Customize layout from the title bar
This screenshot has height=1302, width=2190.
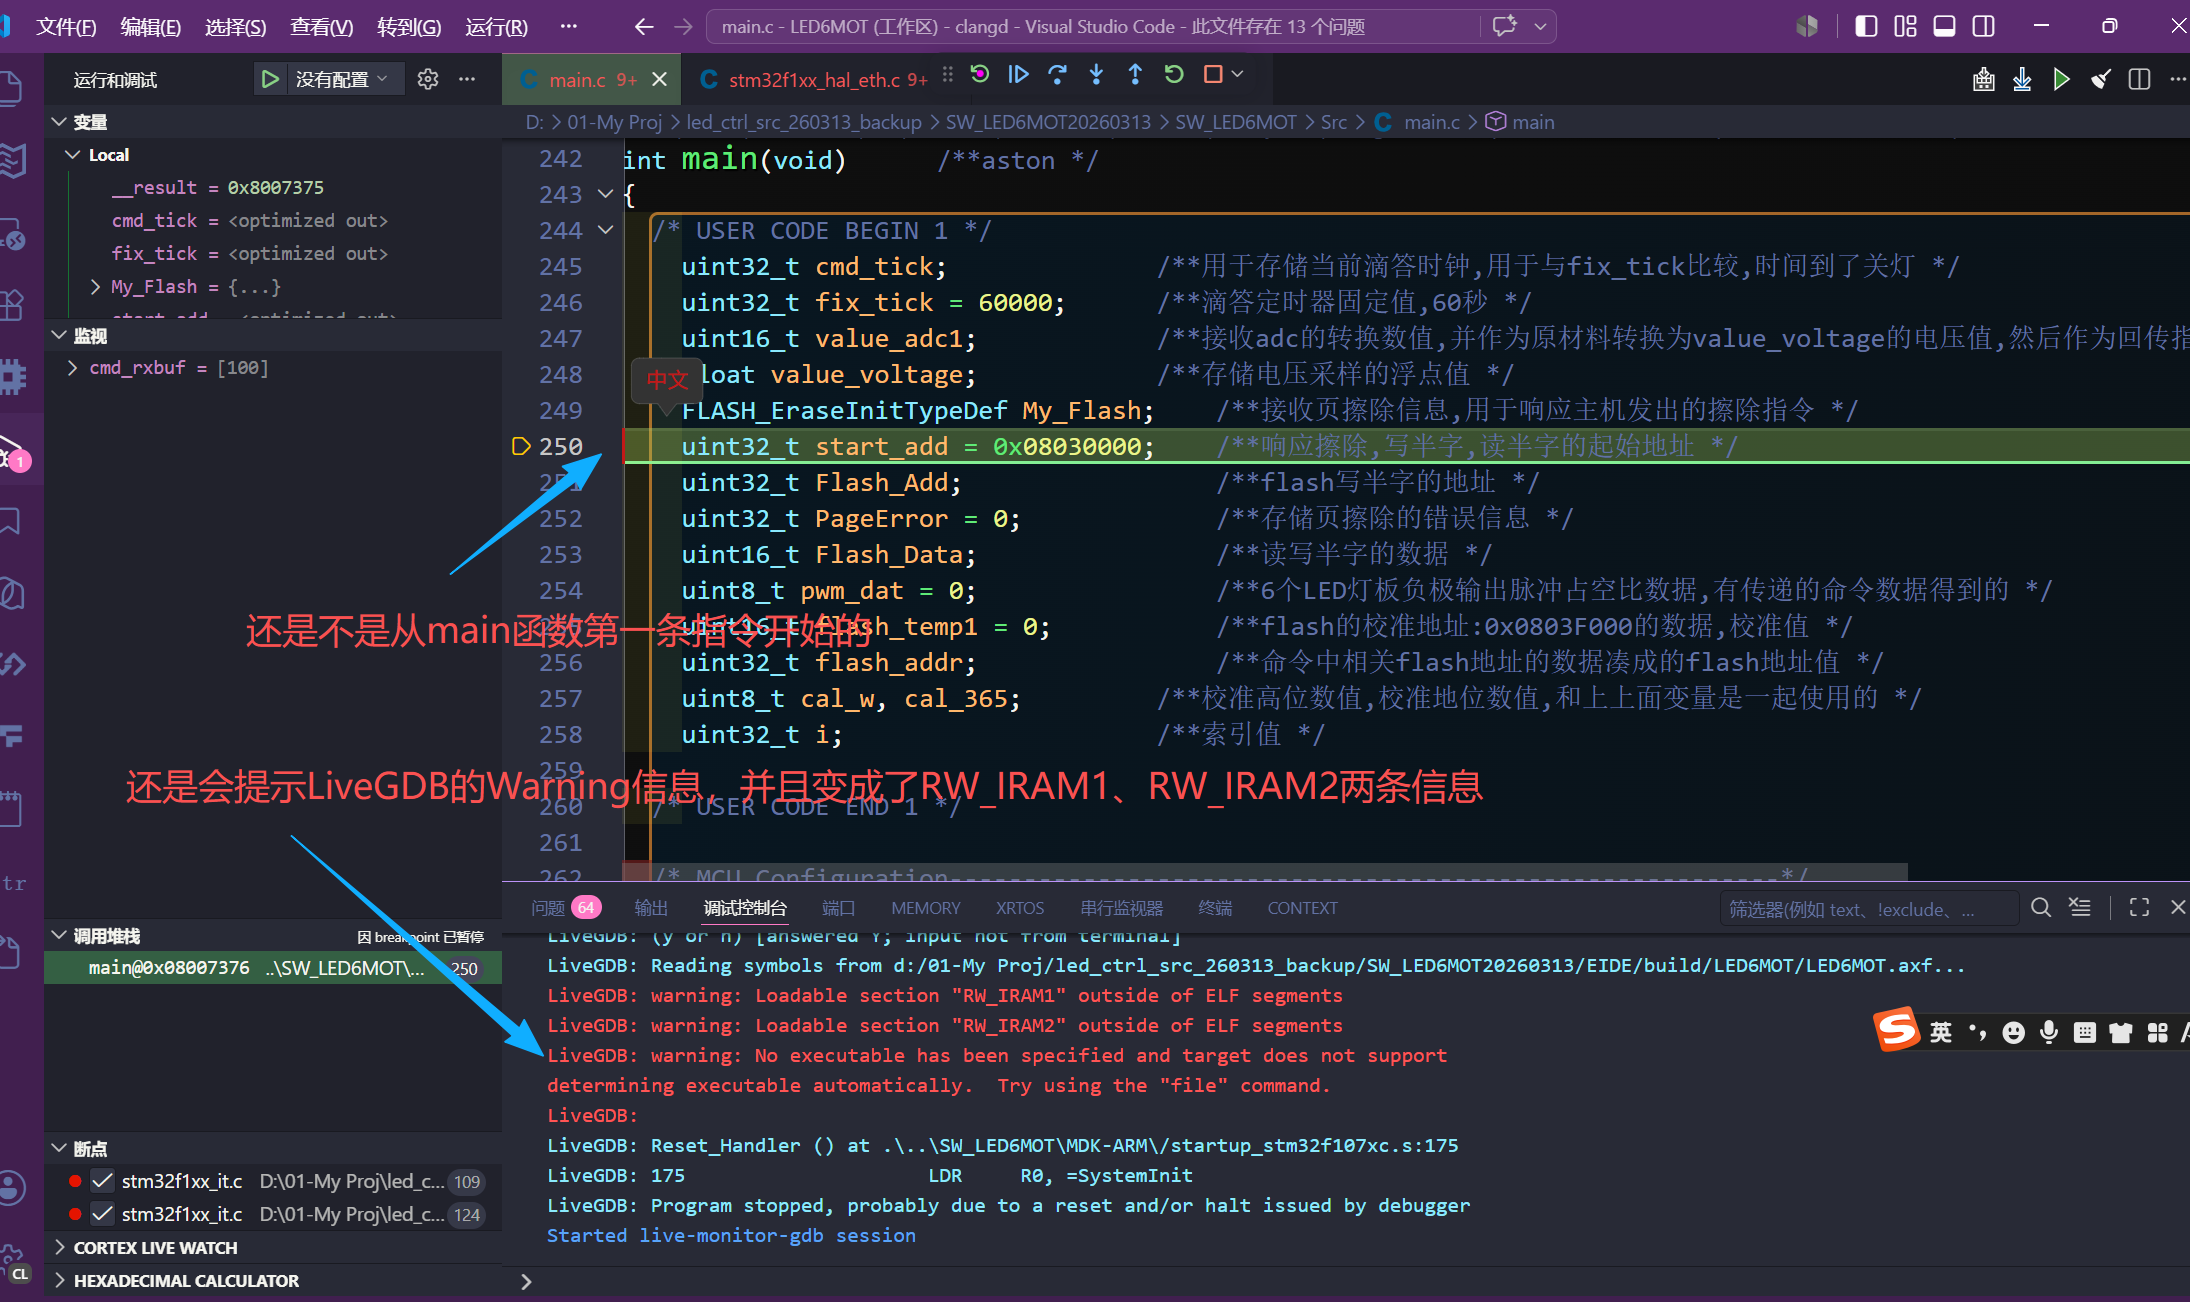pos(1905,26)
